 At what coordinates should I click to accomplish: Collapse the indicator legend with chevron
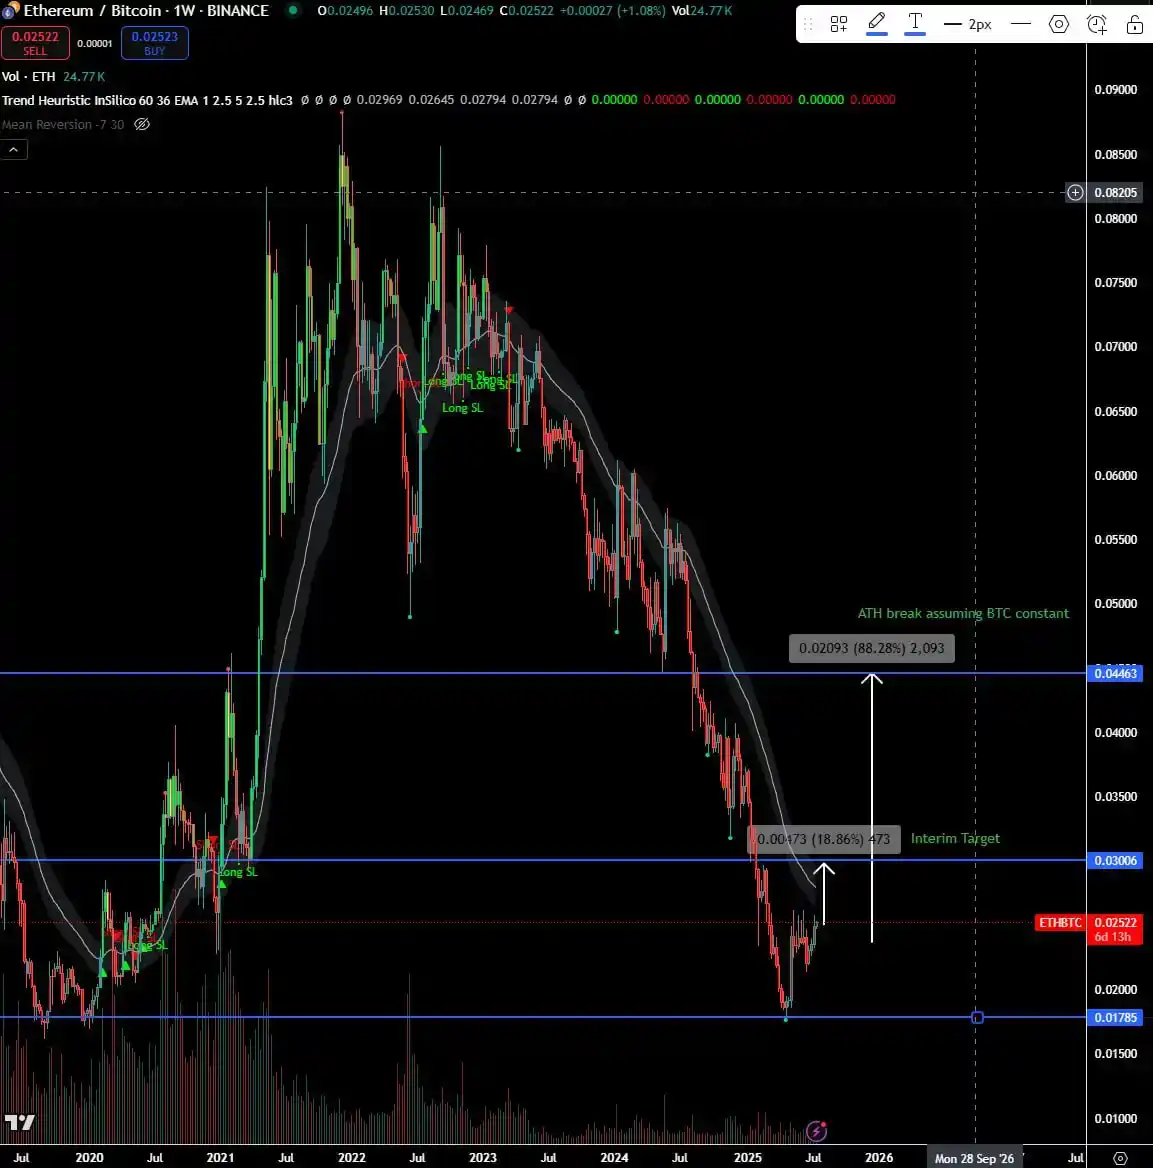pyautogui.click(x=14, y=150)
